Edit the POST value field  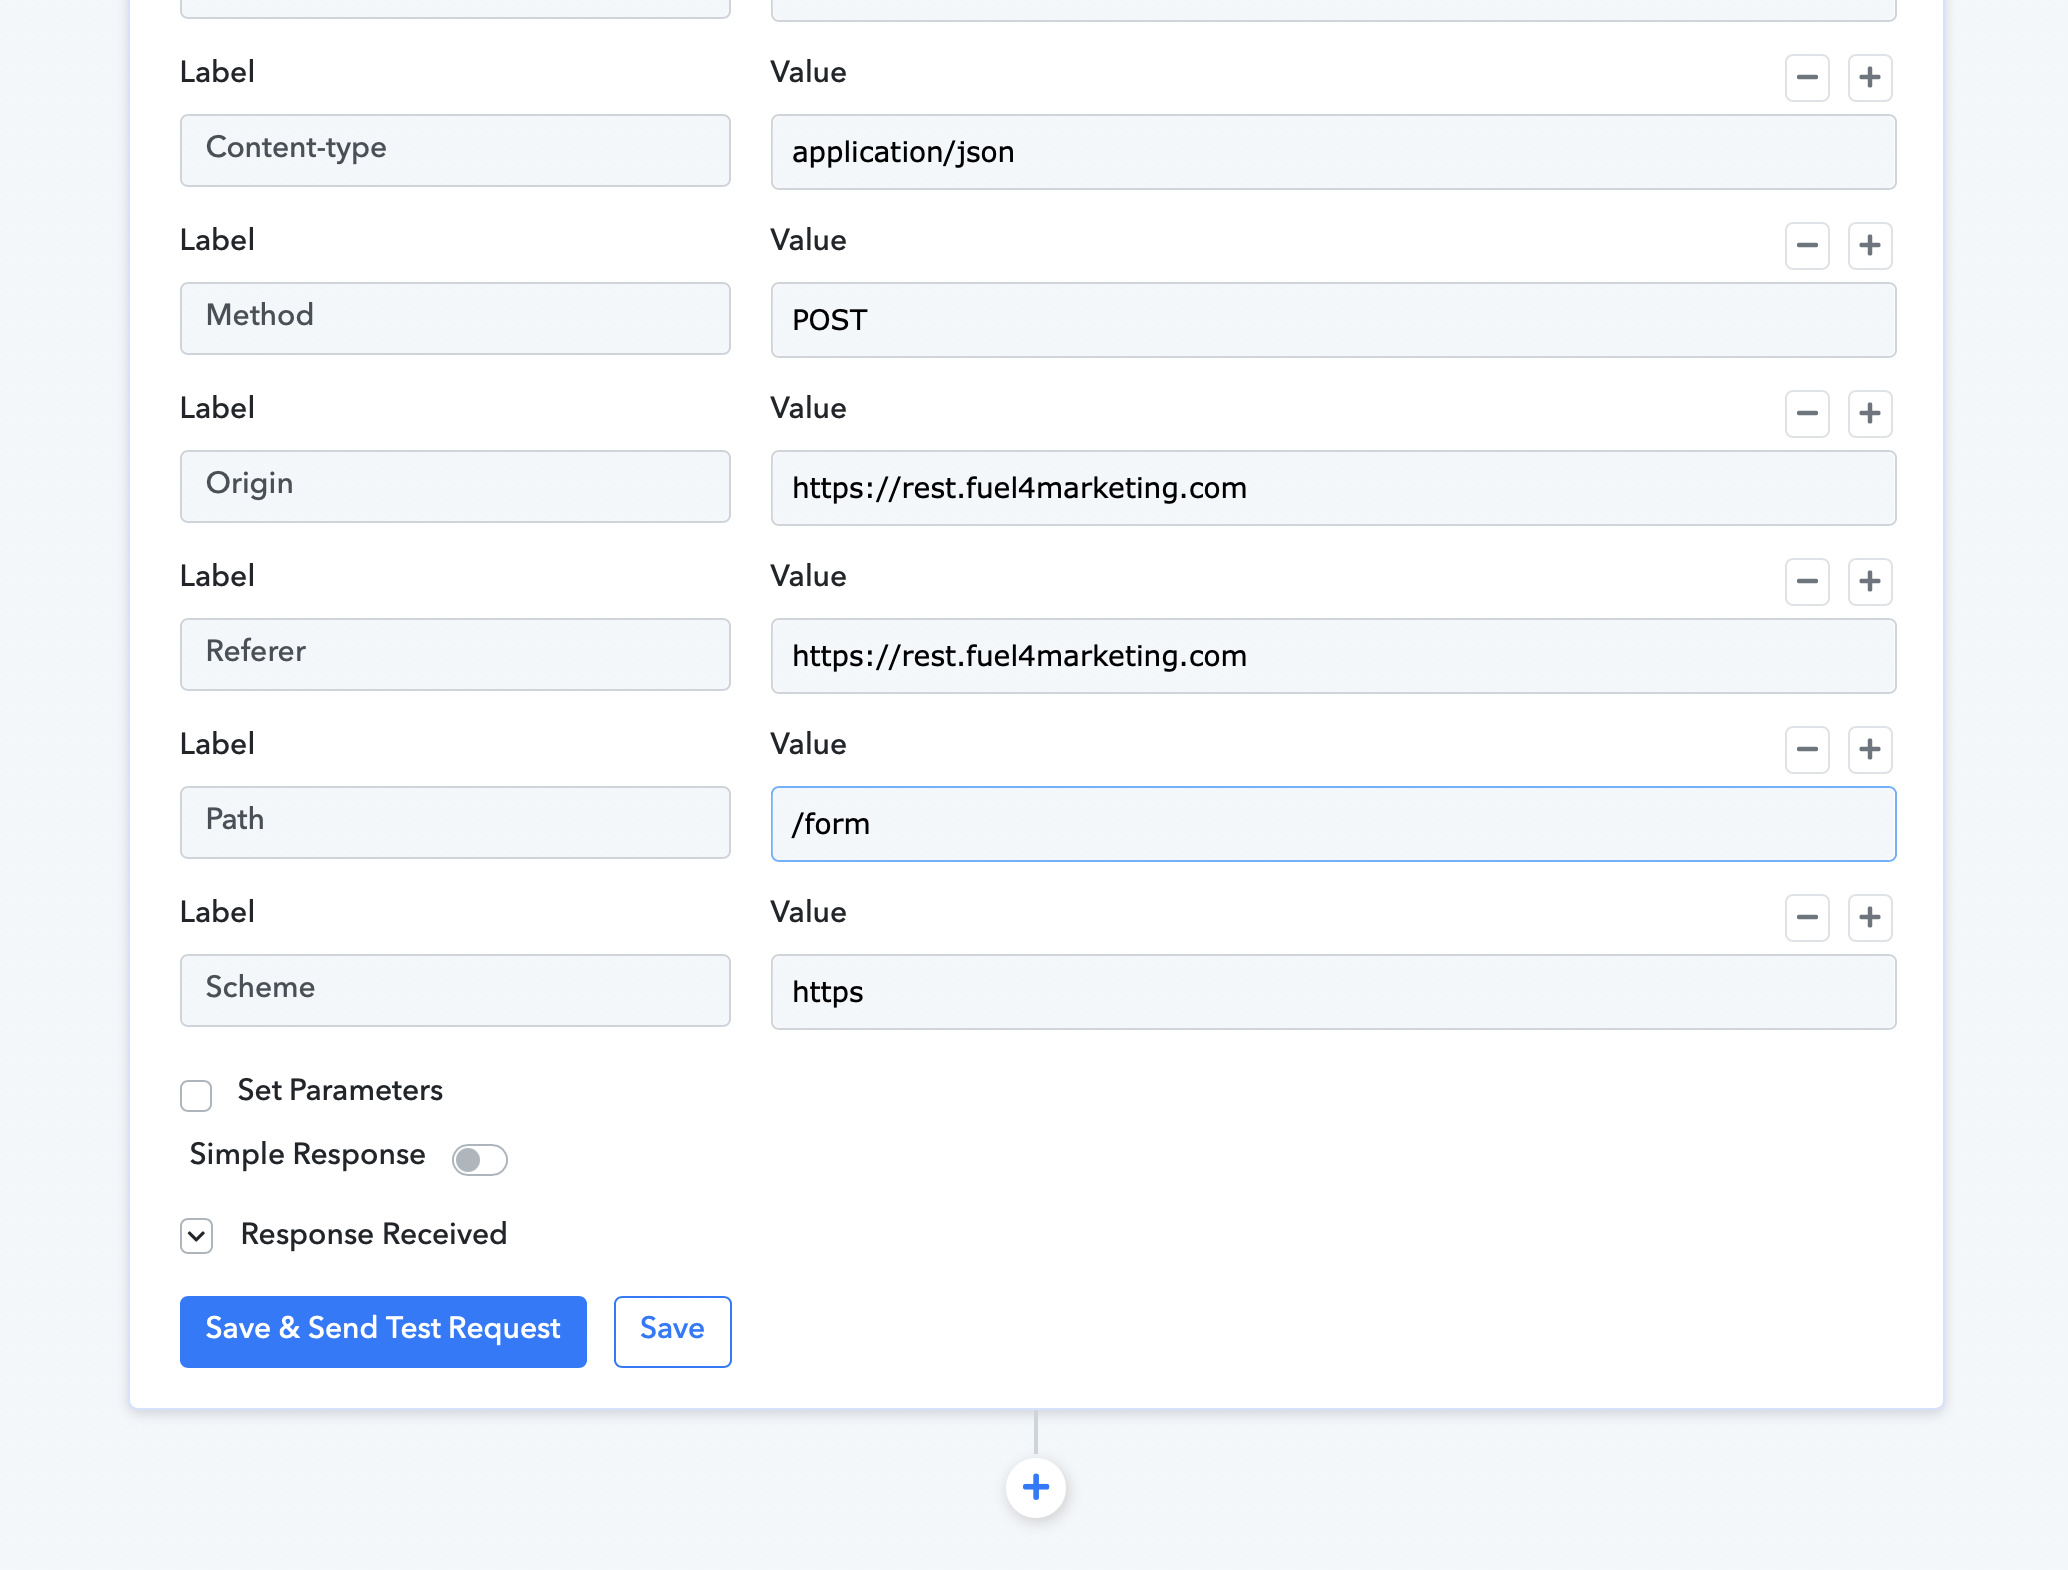1333,320
